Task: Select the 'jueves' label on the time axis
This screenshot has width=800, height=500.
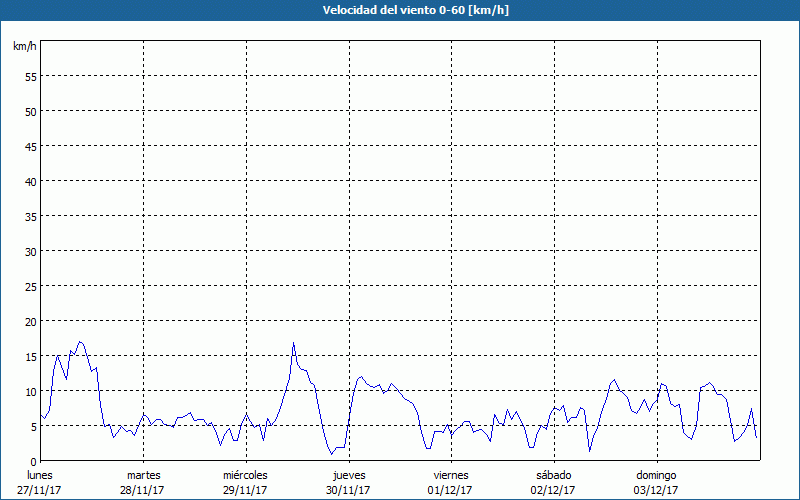Action: 349,474
